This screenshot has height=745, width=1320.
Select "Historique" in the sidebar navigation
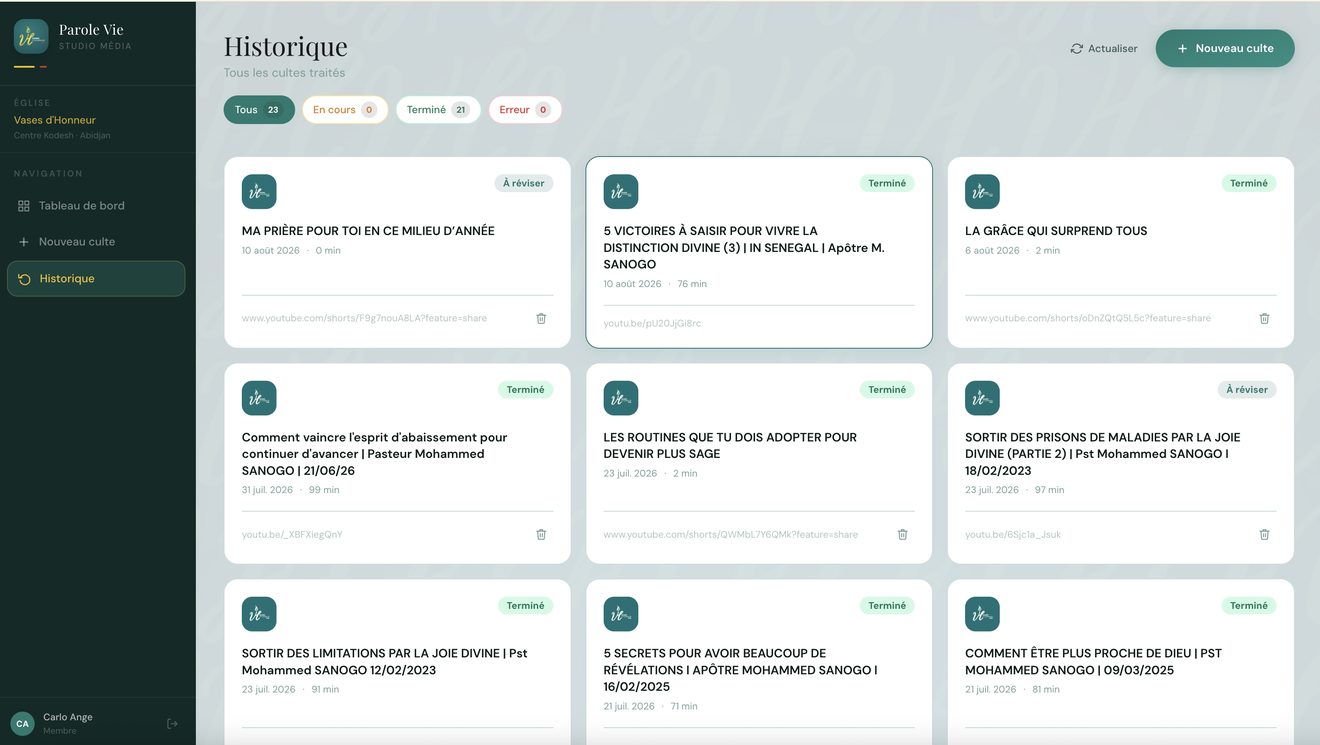point(96,279)
